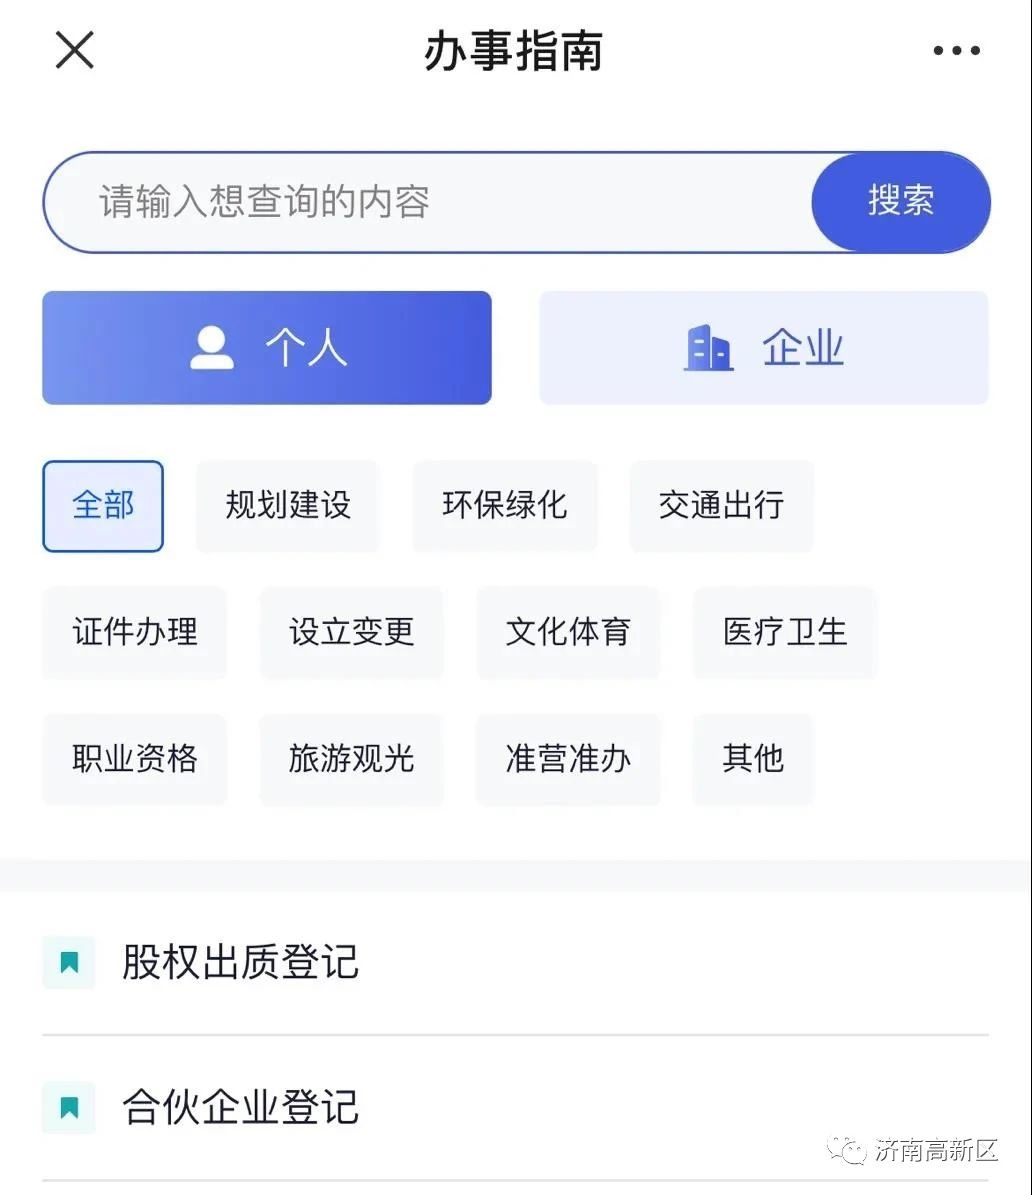Viewport: 1032px width, 1195px height.
Task: Click the 搜索 button
Action: pos(901,202)
